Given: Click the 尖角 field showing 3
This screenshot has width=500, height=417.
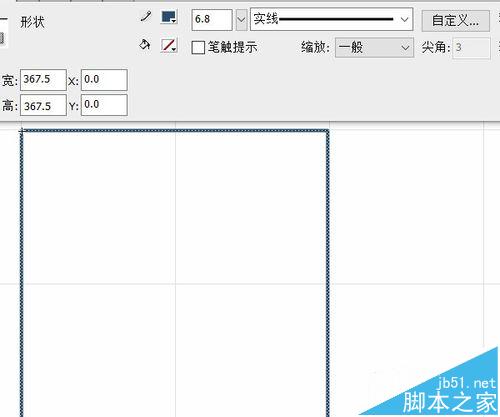Looking at the screenshot, I should click(471, 48).
